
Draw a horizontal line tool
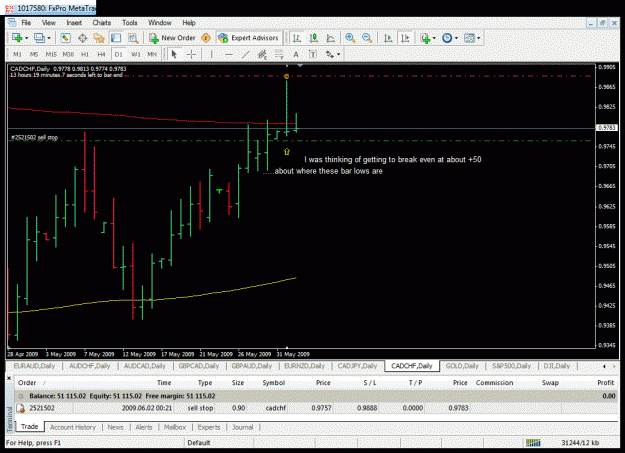tap(228, 54)
